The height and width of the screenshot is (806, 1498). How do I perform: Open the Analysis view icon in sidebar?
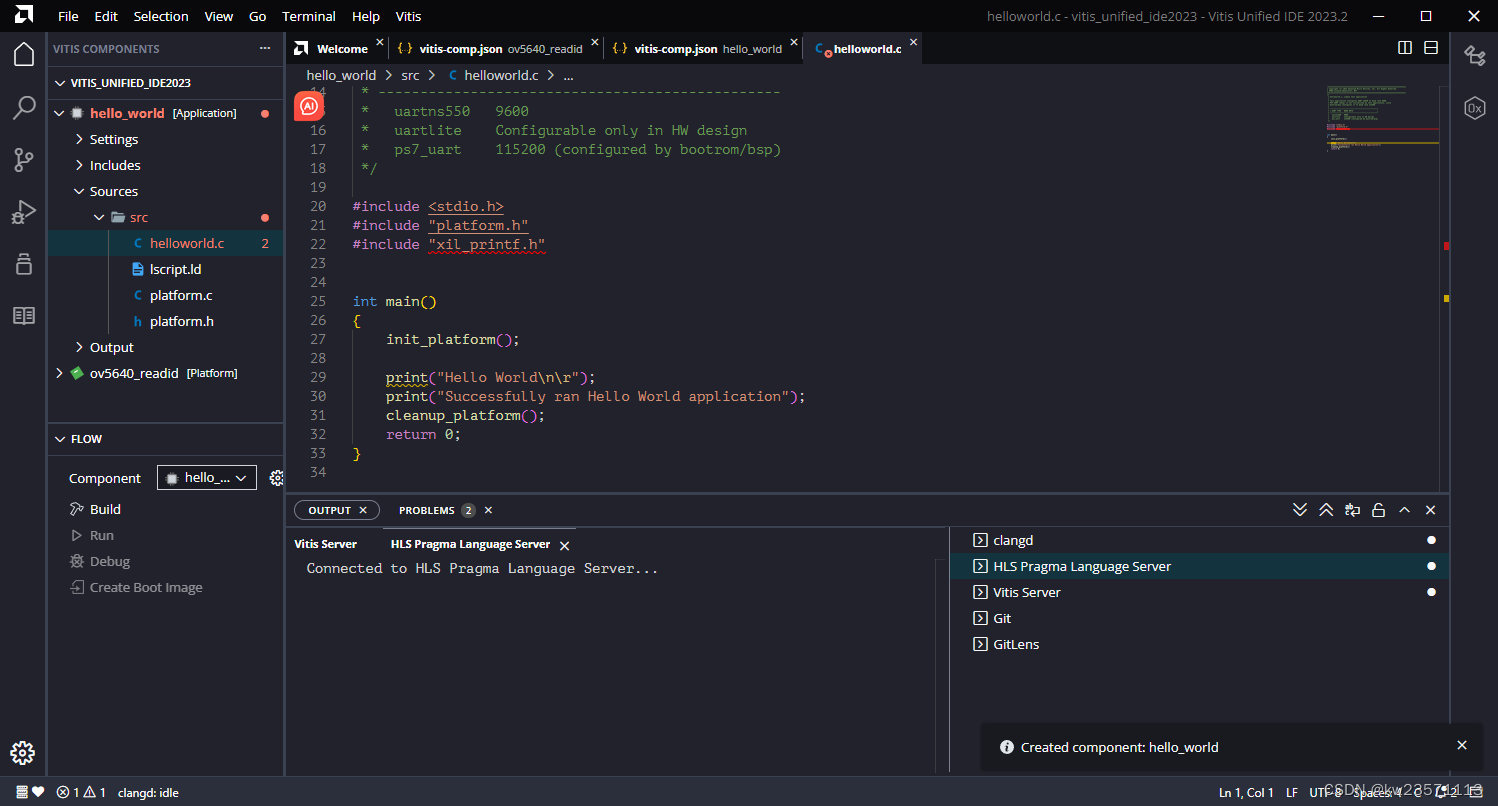click(x=24, y=264)
